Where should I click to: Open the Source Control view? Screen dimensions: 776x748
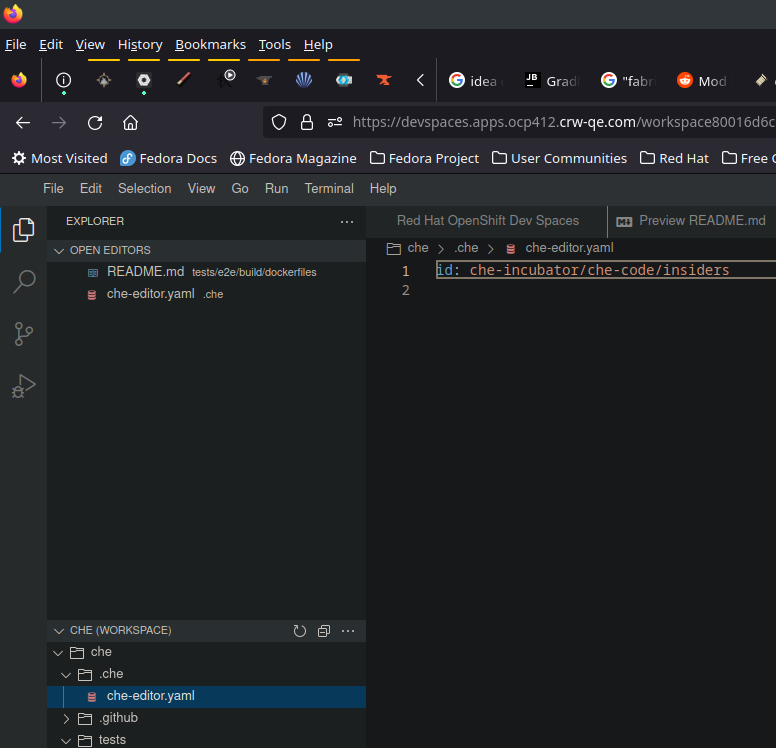(x=23, y=334)
